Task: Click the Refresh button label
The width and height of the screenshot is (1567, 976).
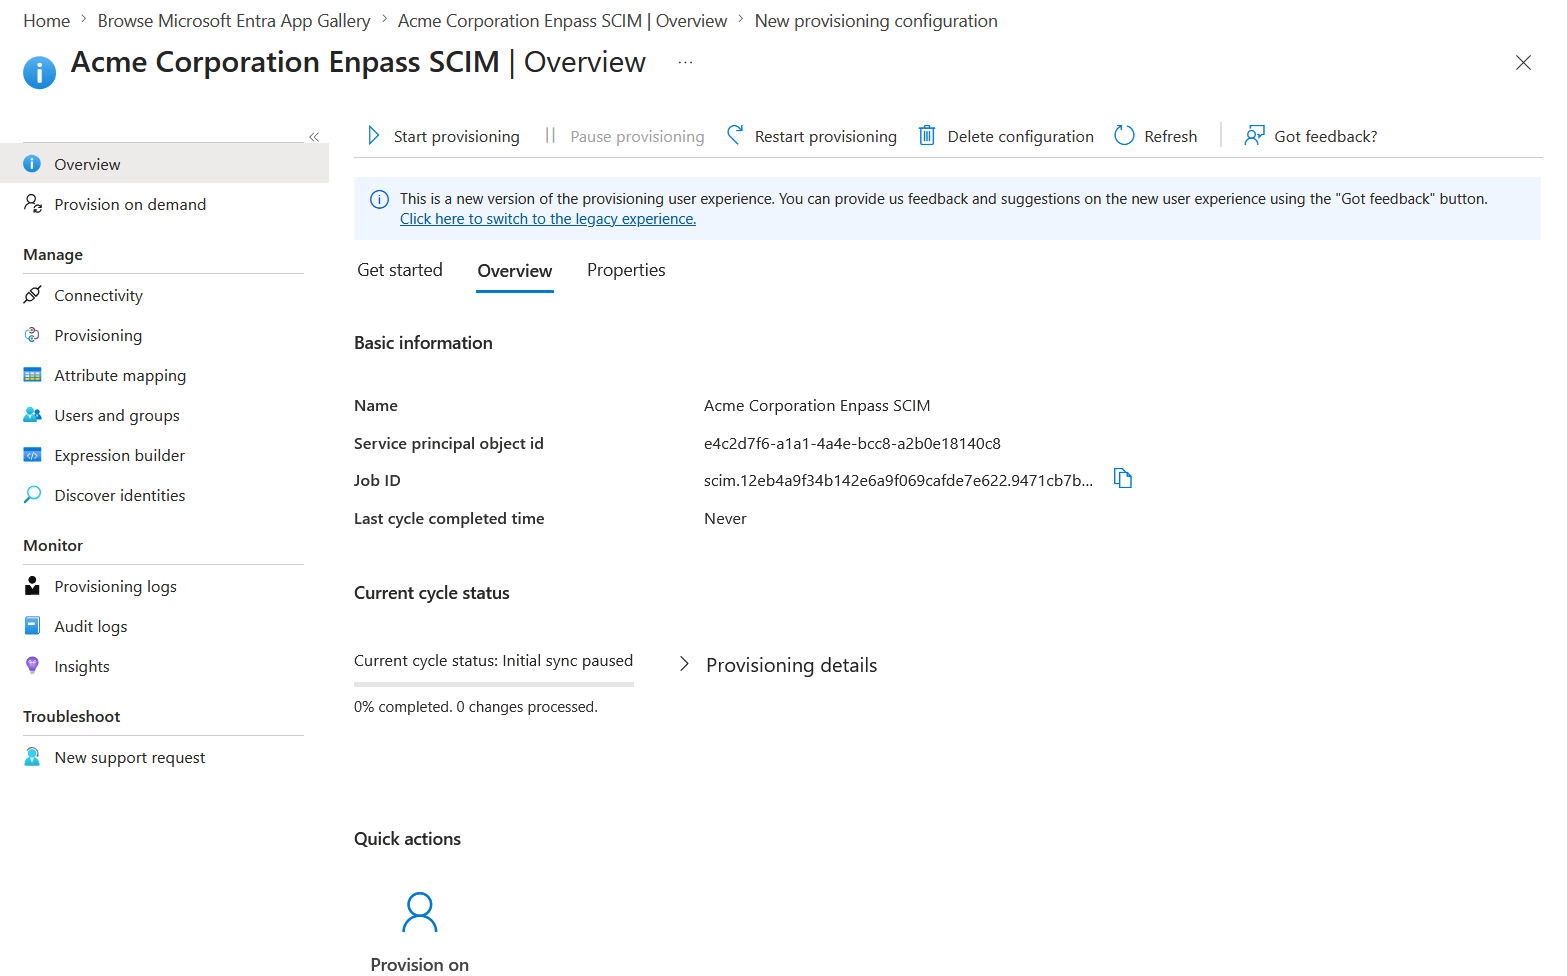Action: tap(1171, 136)
